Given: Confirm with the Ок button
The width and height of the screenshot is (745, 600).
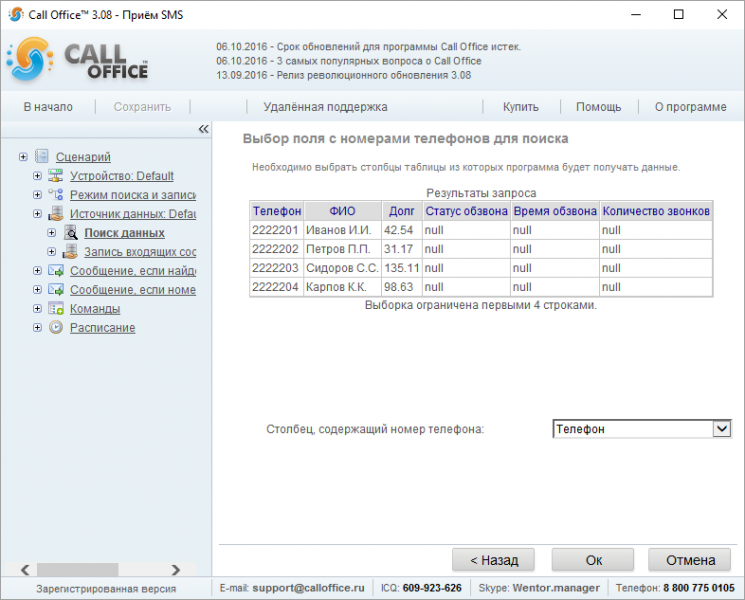Looking at the screenshot, I should click(593, 560).
